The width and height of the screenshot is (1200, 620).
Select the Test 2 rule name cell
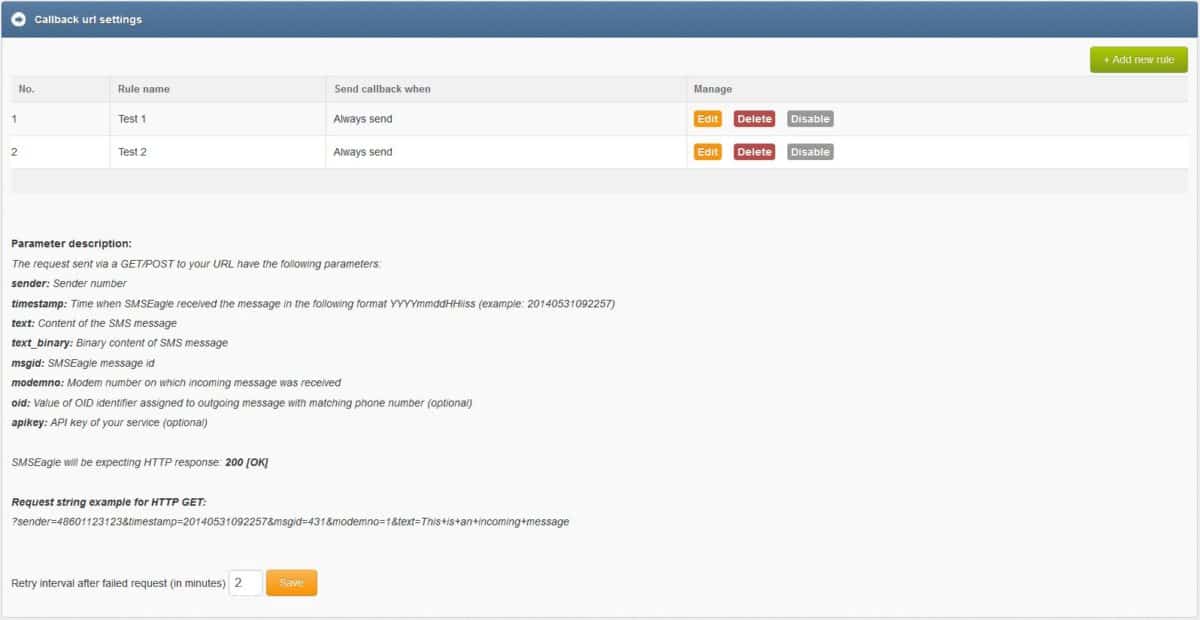coord(132,152)
